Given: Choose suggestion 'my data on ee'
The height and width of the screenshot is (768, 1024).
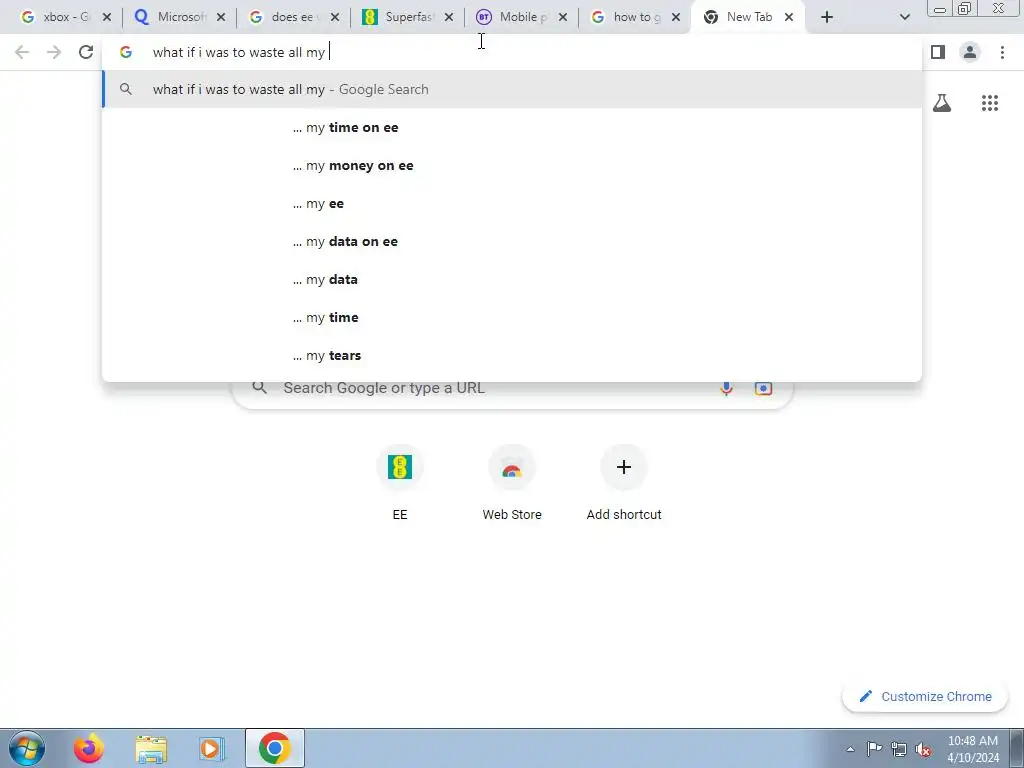Looking at the screenshot, I should point(512,242).
